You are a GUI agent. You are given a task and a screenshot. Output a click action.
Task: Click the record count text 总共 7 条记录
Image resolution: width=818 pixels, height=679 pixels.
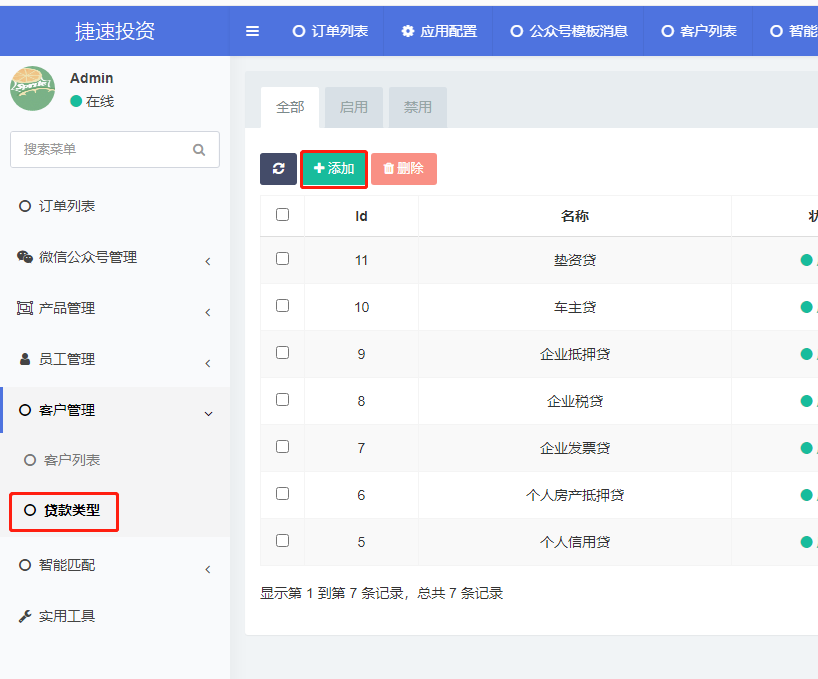click(460, 593)
